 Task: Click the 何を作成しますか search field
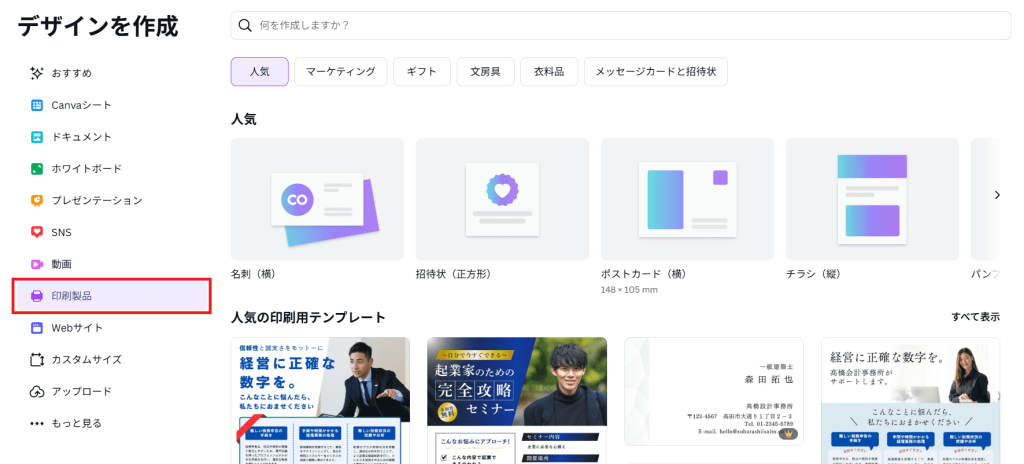pyautogui.click(x=620, y=25)
